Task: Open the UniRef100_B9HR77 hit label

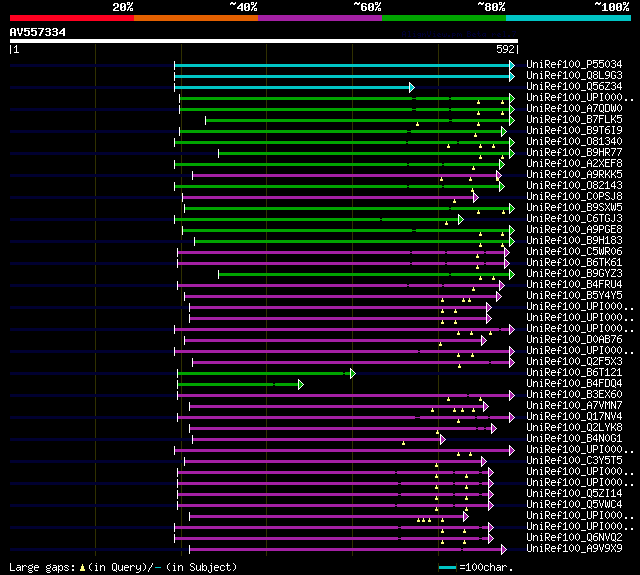Action: (574, 152)
